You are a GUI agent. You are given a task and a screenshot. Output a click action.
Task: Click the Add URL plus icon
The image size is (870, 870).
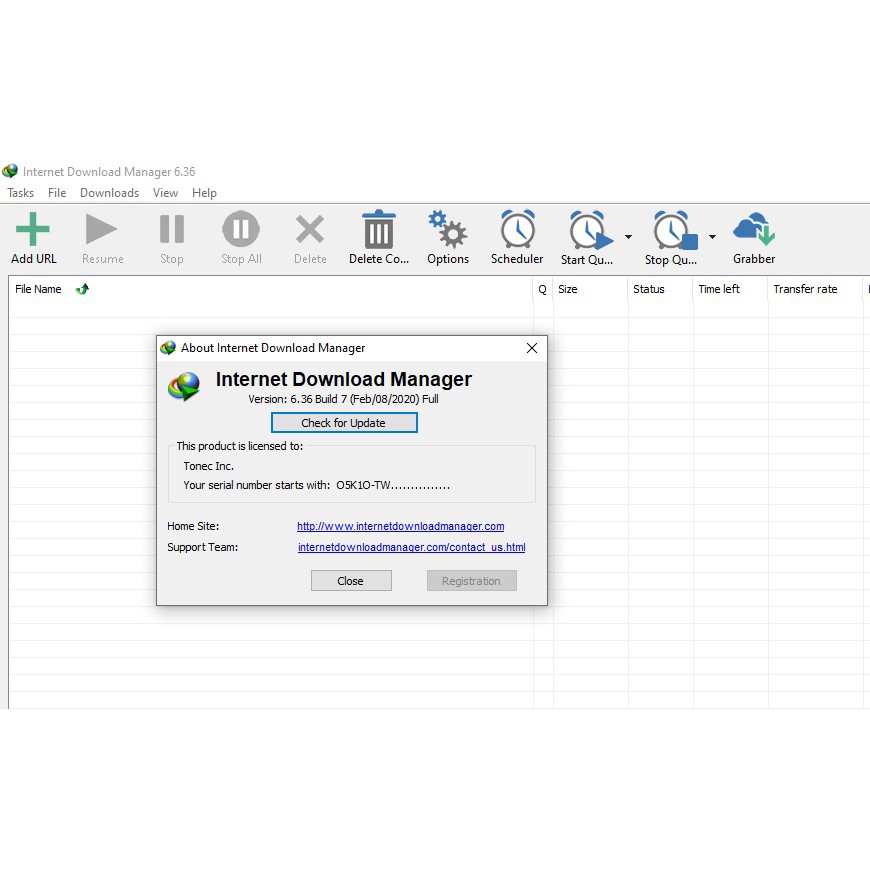coord(33,230)
